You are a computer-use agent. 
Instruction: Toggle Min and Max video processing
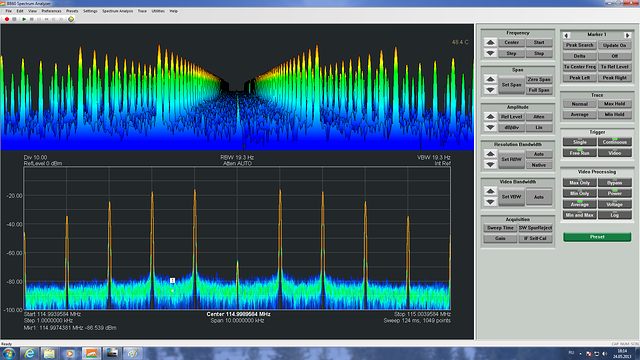[x=580, y=215]
